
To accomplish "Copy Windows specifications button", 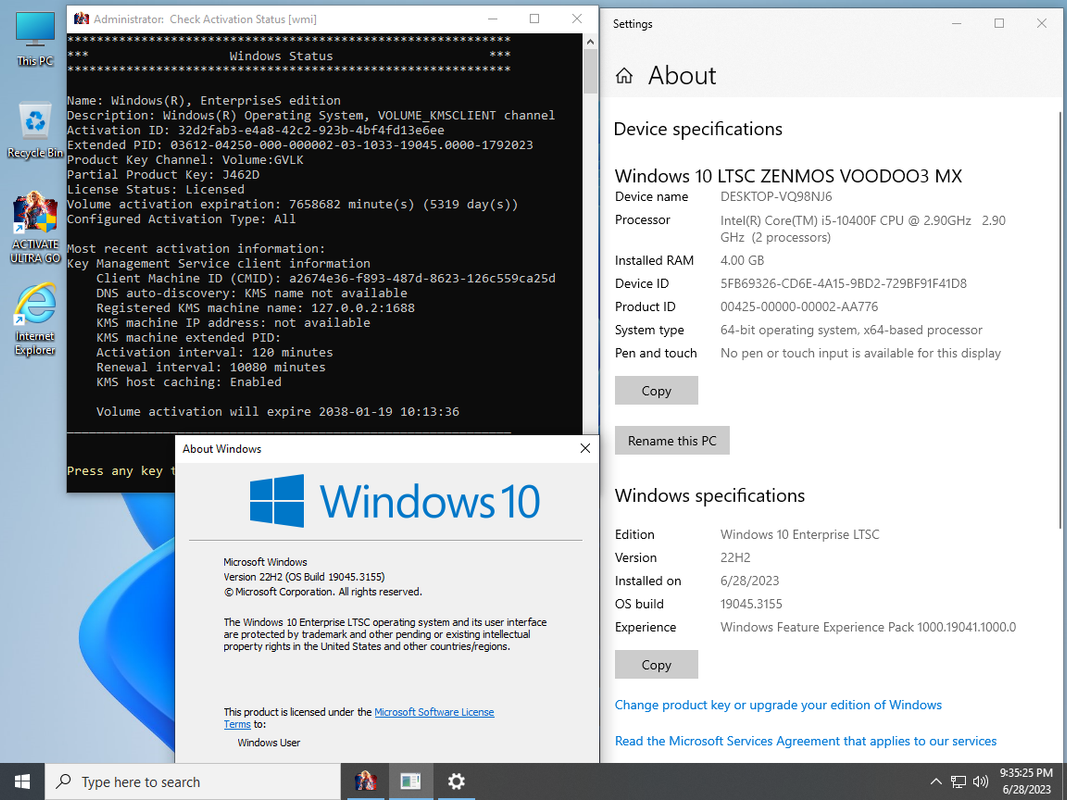I will pyautogui.click(x=656, y=665).
